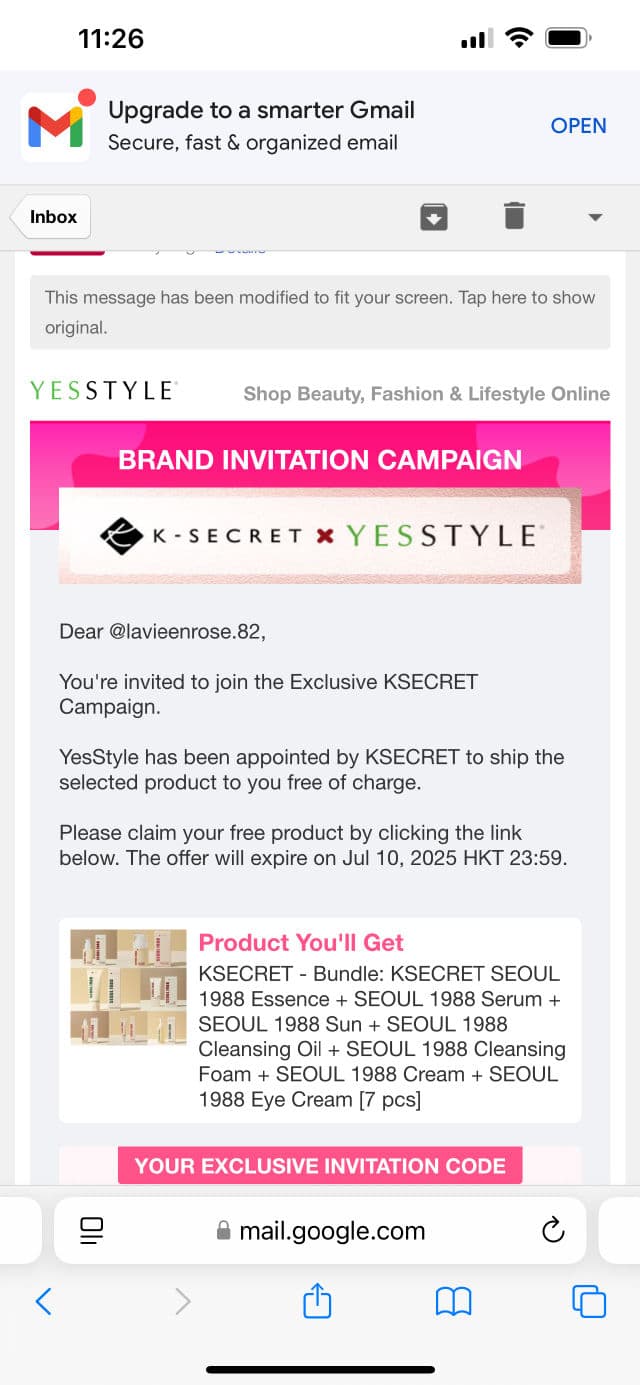Screen dimensions: 640x1385
Task: Open the Gmail app via OPEN link
Action: (x=578, y=126)
